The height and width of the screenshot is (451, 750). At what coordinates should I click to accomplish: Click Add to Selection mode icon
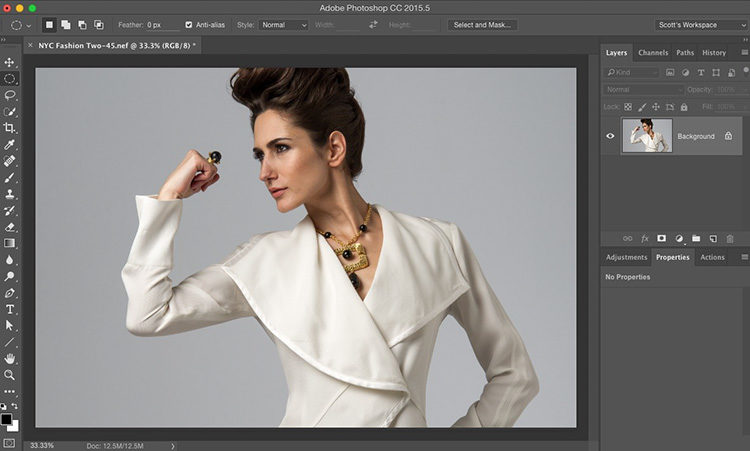tap(66, 25)
